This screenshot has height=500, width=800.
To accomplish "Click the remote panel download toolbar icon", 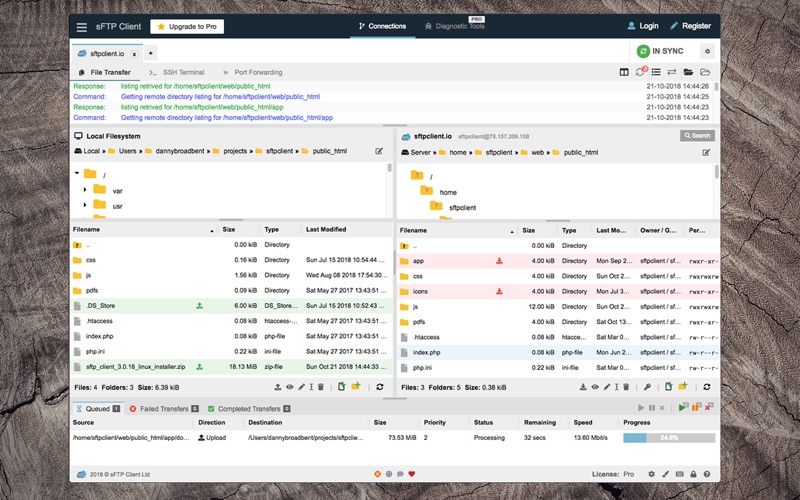I will click(583, 387).
